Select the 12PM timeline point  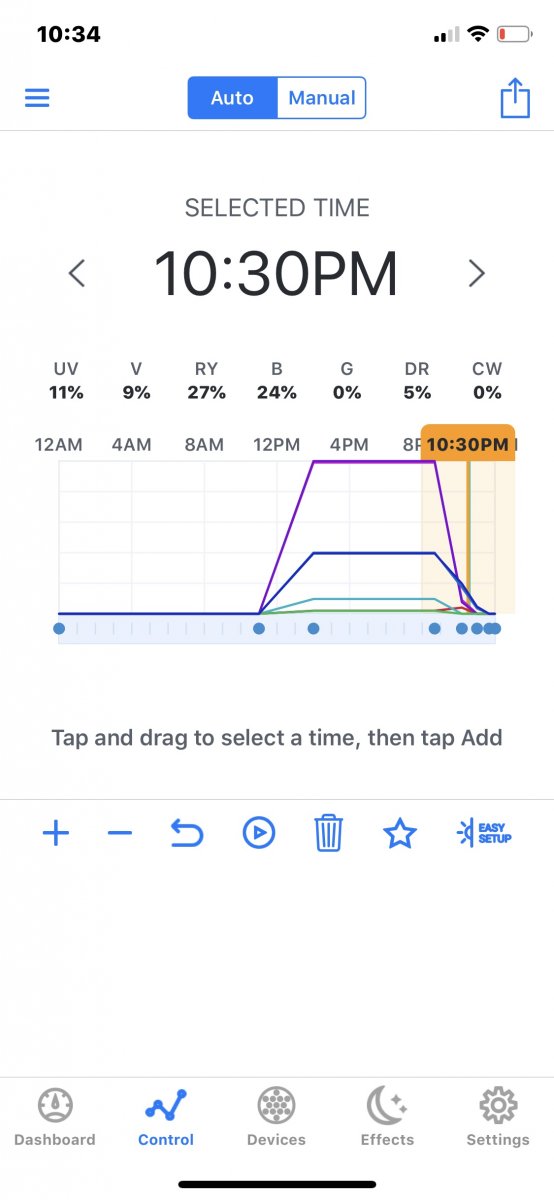tap(259, 628)
